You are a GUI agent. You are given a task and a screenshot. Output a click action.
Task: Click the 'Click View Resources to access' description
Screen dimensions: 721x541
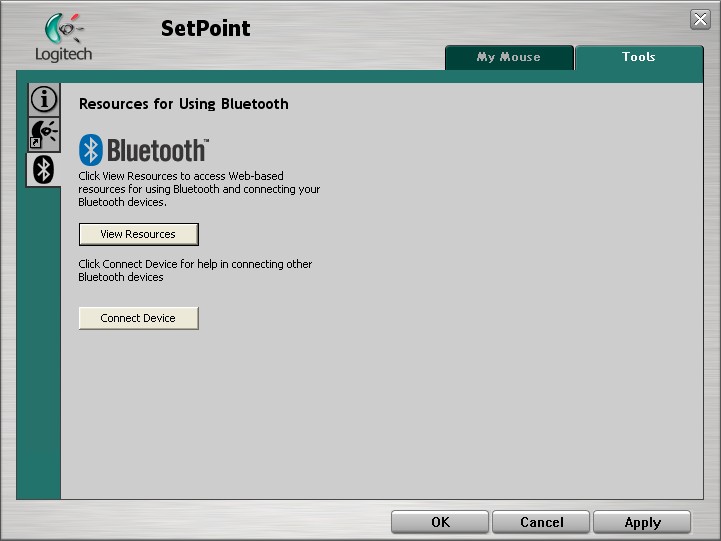(199, 189)
